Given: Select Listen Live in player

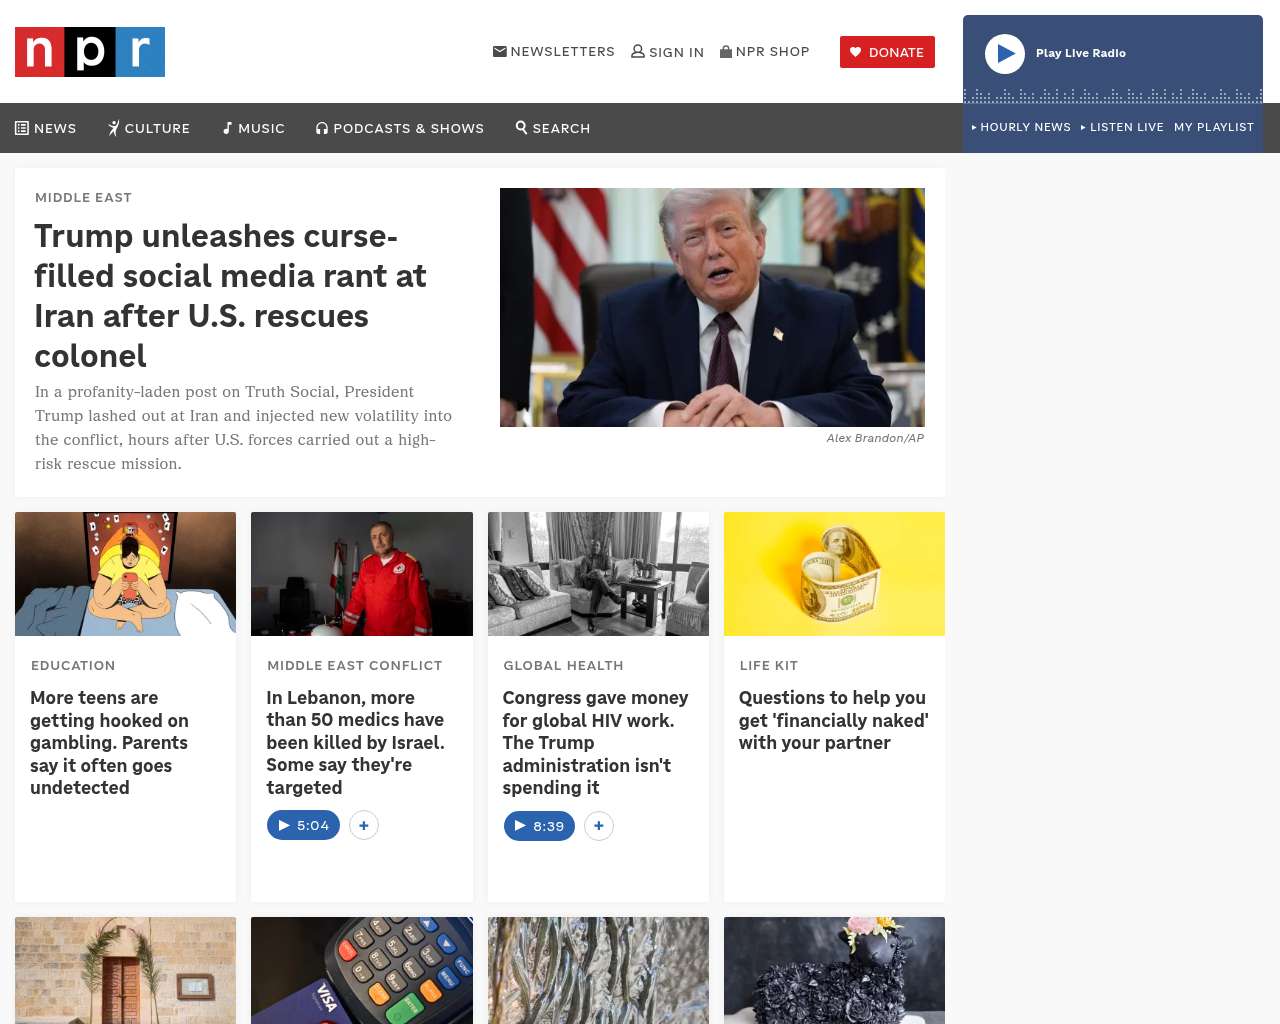Looking at the screenshot, I should [x=1122, y=127].
